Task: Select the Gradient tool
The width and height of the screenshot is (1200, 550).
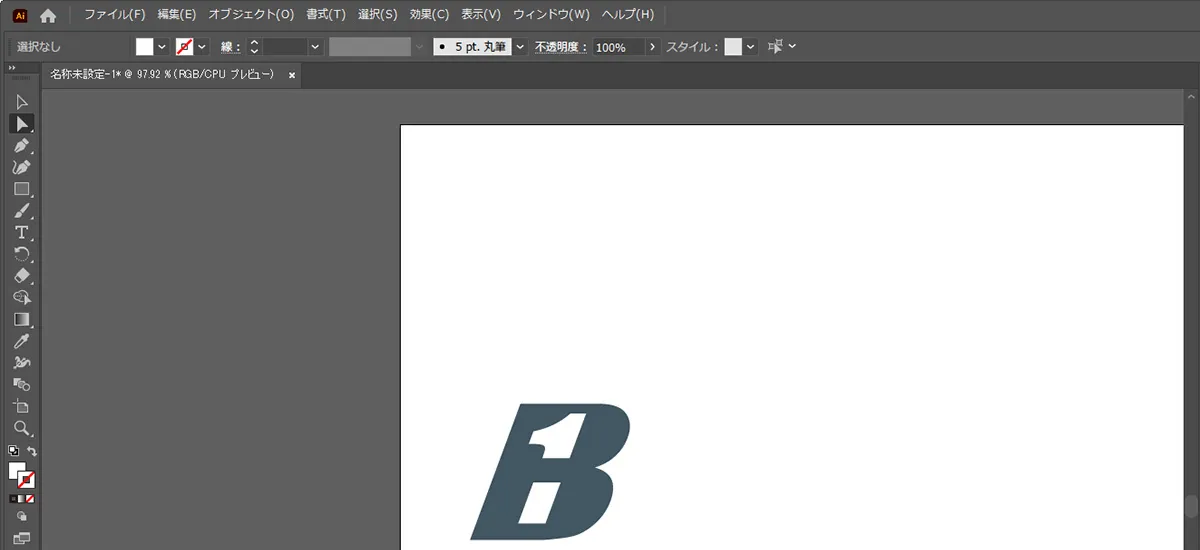Action: pos(21,320)
